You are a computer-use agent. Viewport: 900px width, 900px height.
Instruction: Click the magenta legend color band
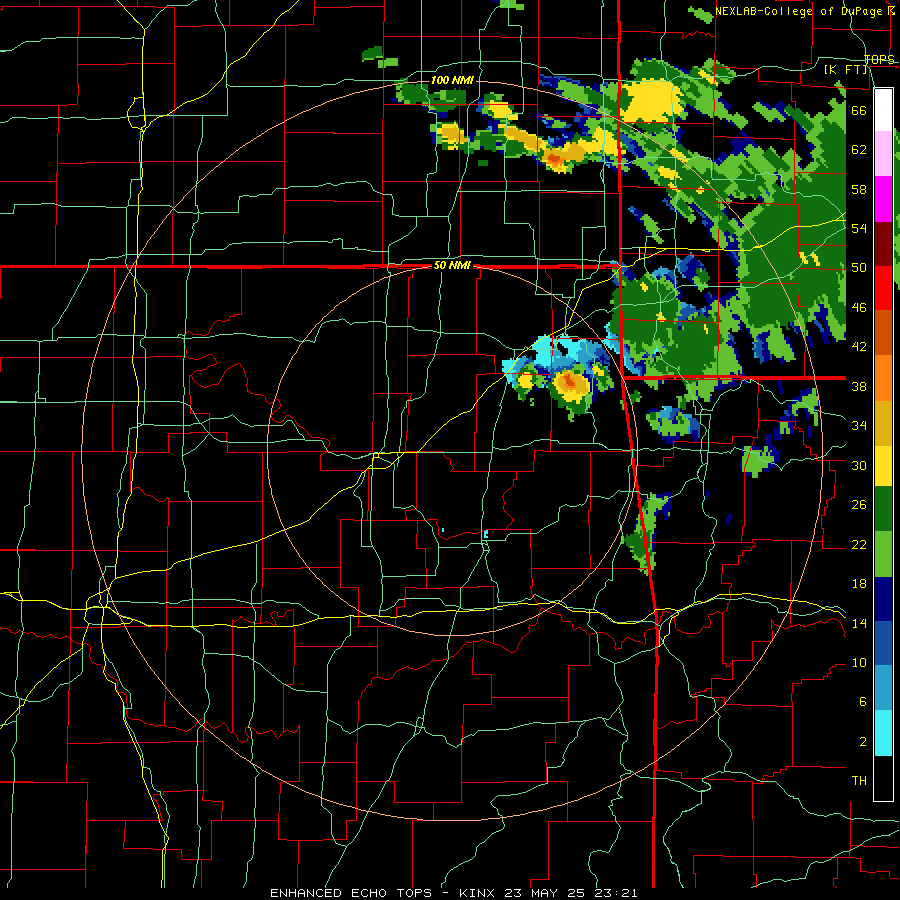pos(883,199)
